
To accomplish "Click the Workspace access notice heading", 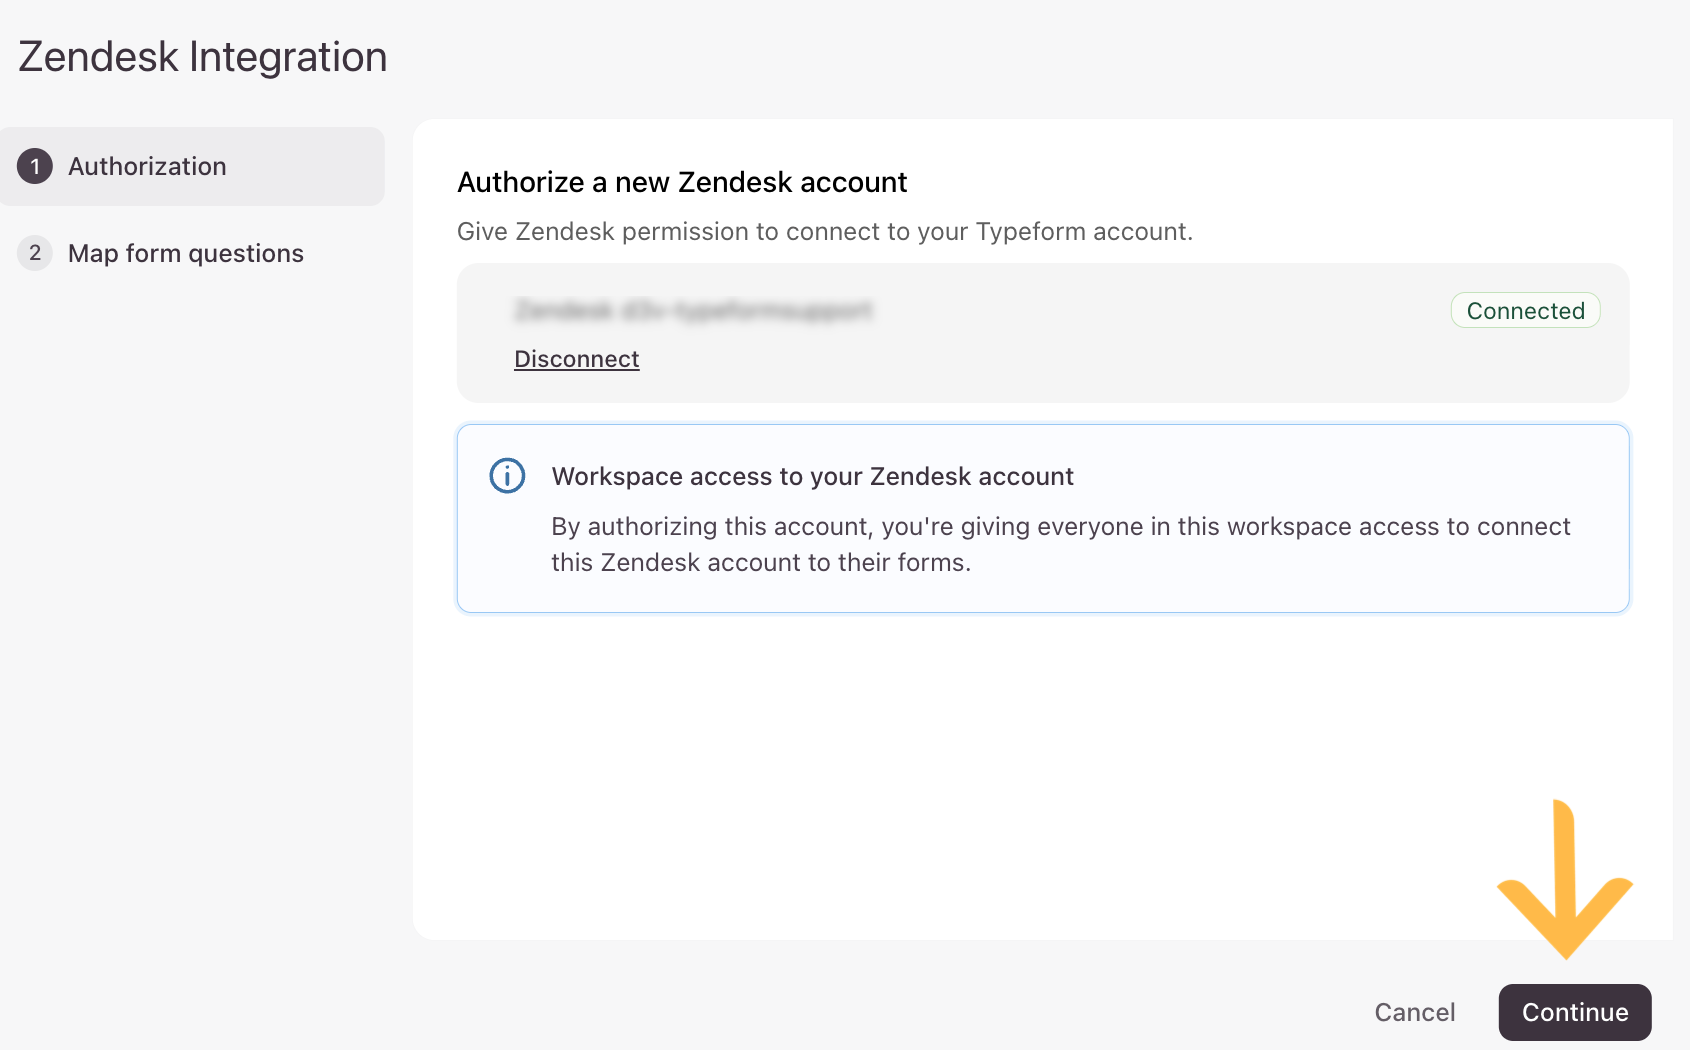I will [x=812, y=476].
